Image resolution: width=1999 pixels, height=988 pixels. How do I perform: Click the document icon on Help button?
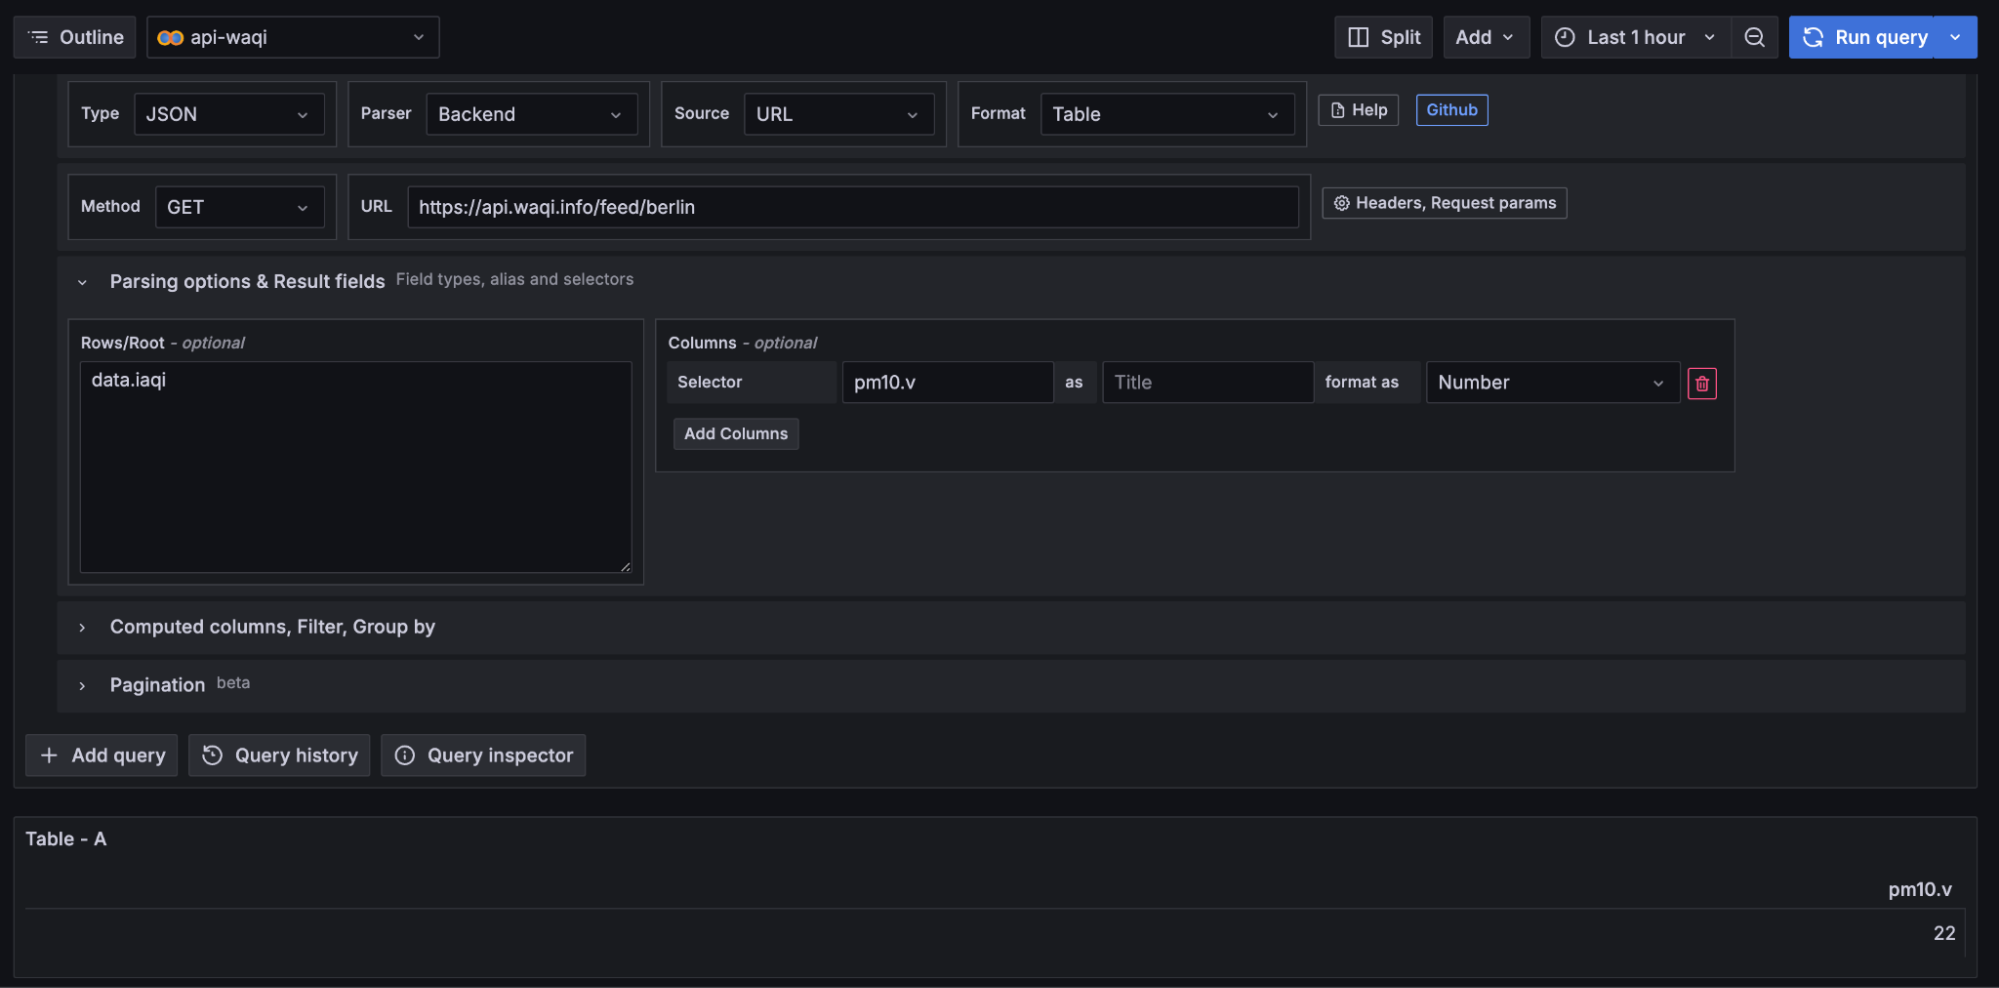1337,110
